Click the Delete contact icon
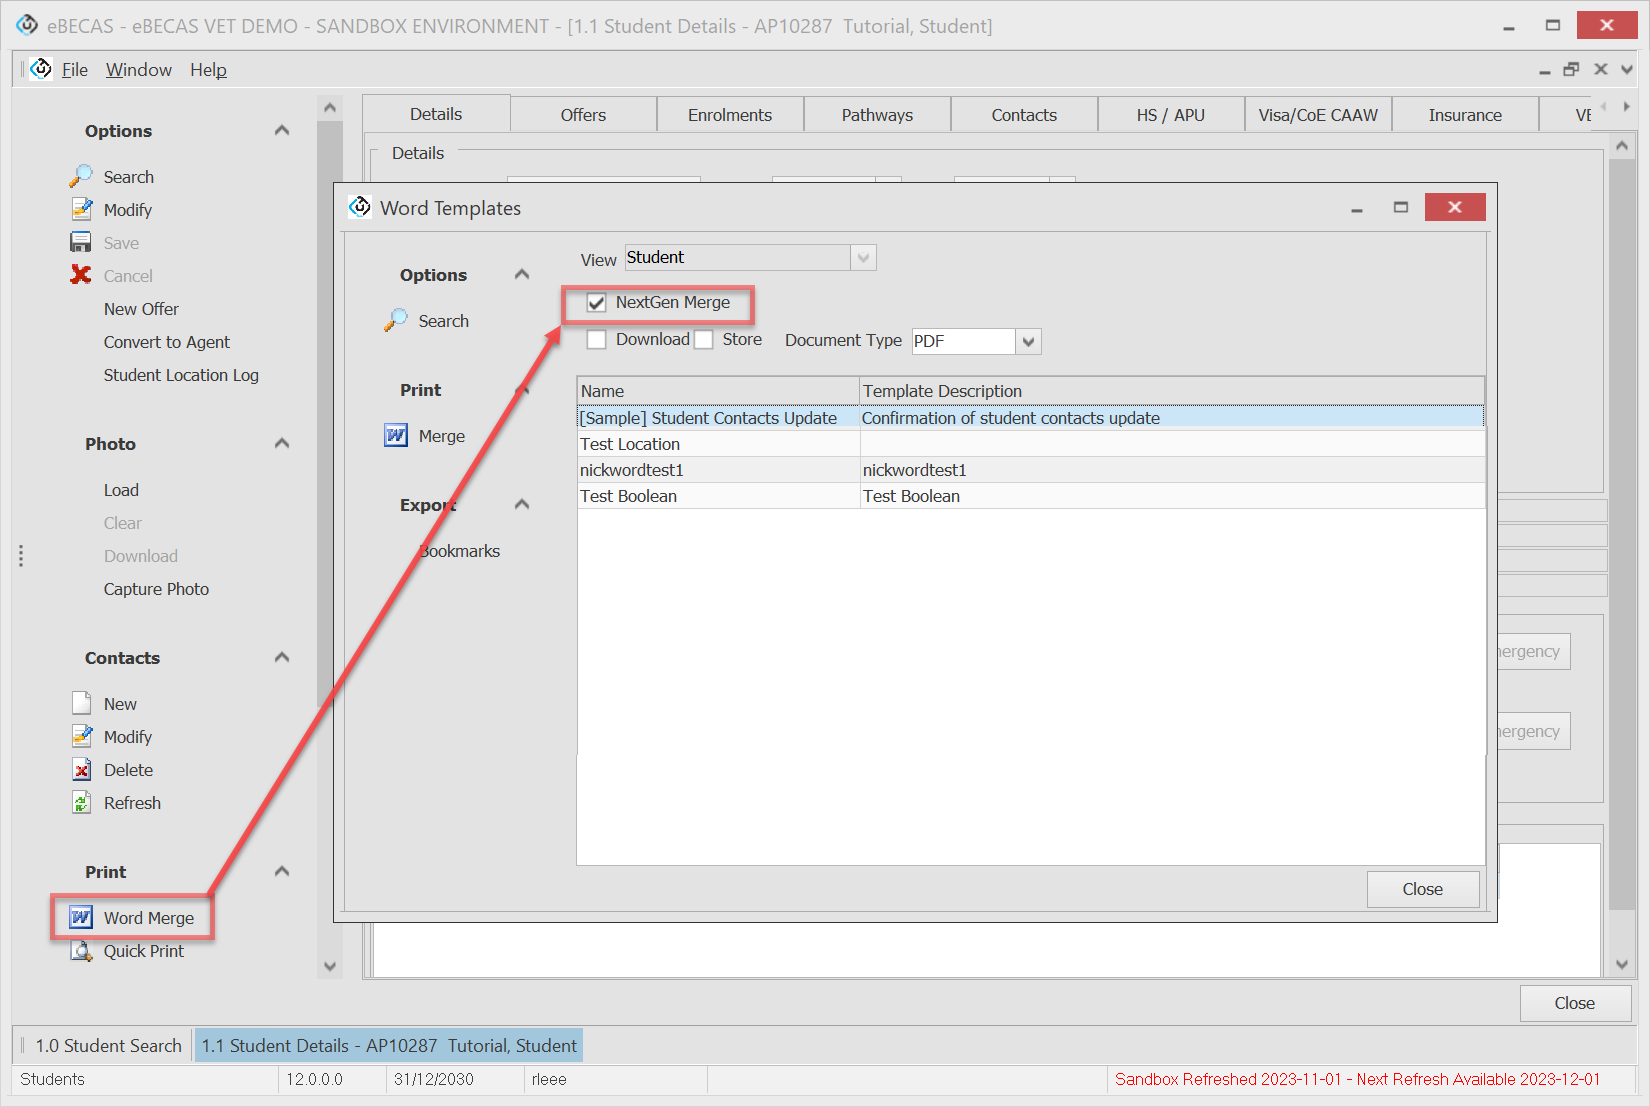The width and height of the screenshot is (1650, 1107). click(x=81, y=770)
